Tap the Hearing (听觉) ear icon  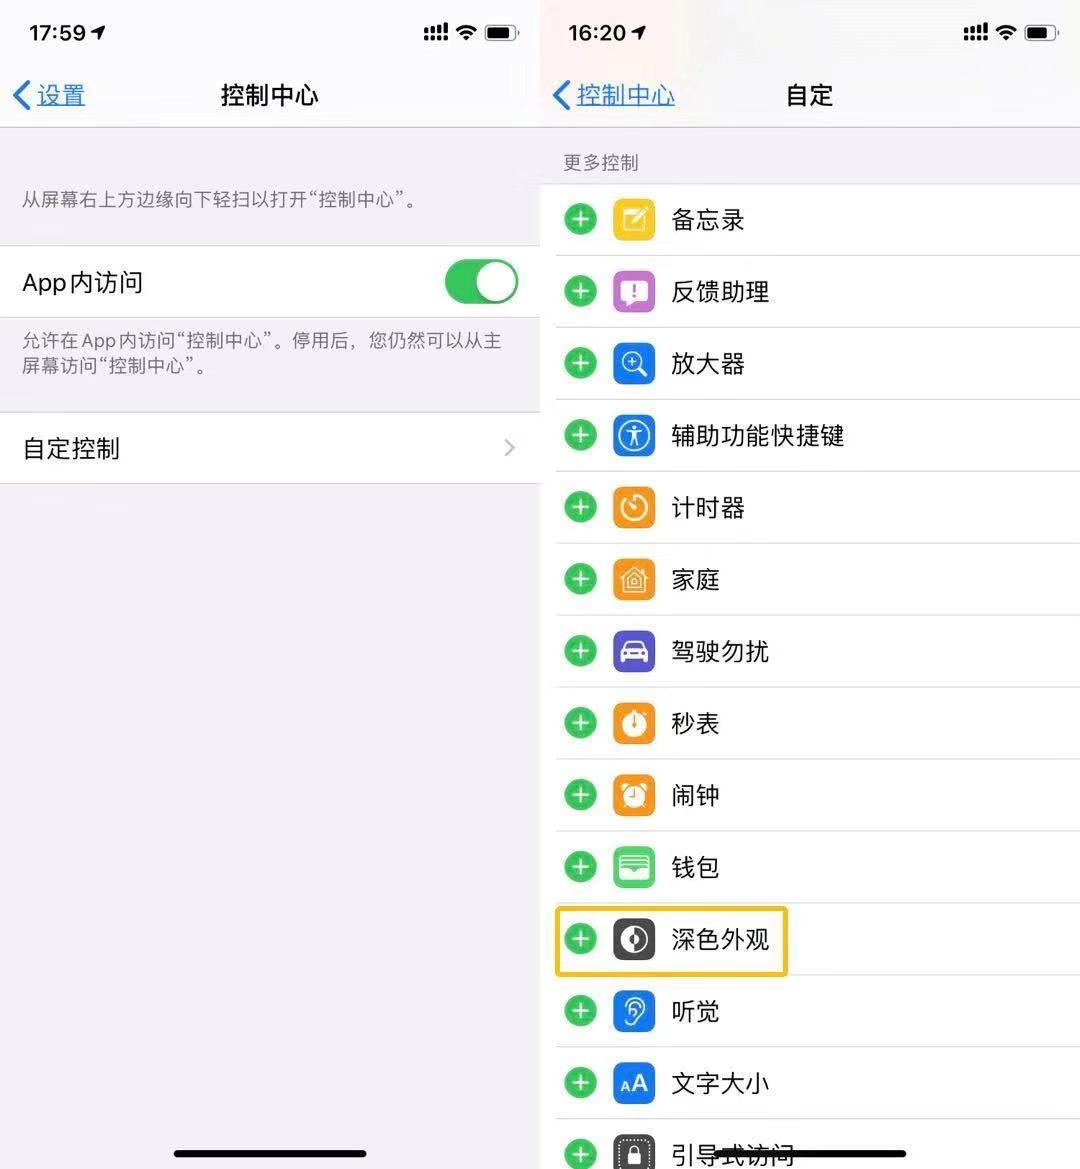coord(634,1012)
